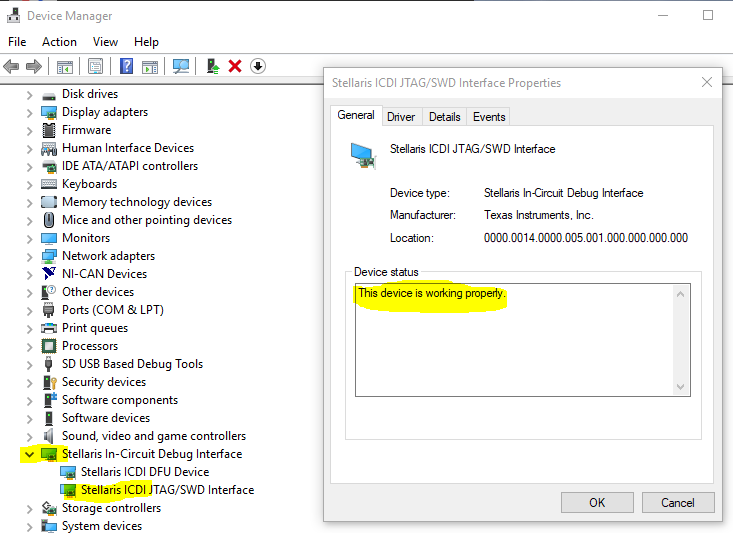
Task: Expand the Ports (COM & LPT) node
Action: [x=29, y=311]
